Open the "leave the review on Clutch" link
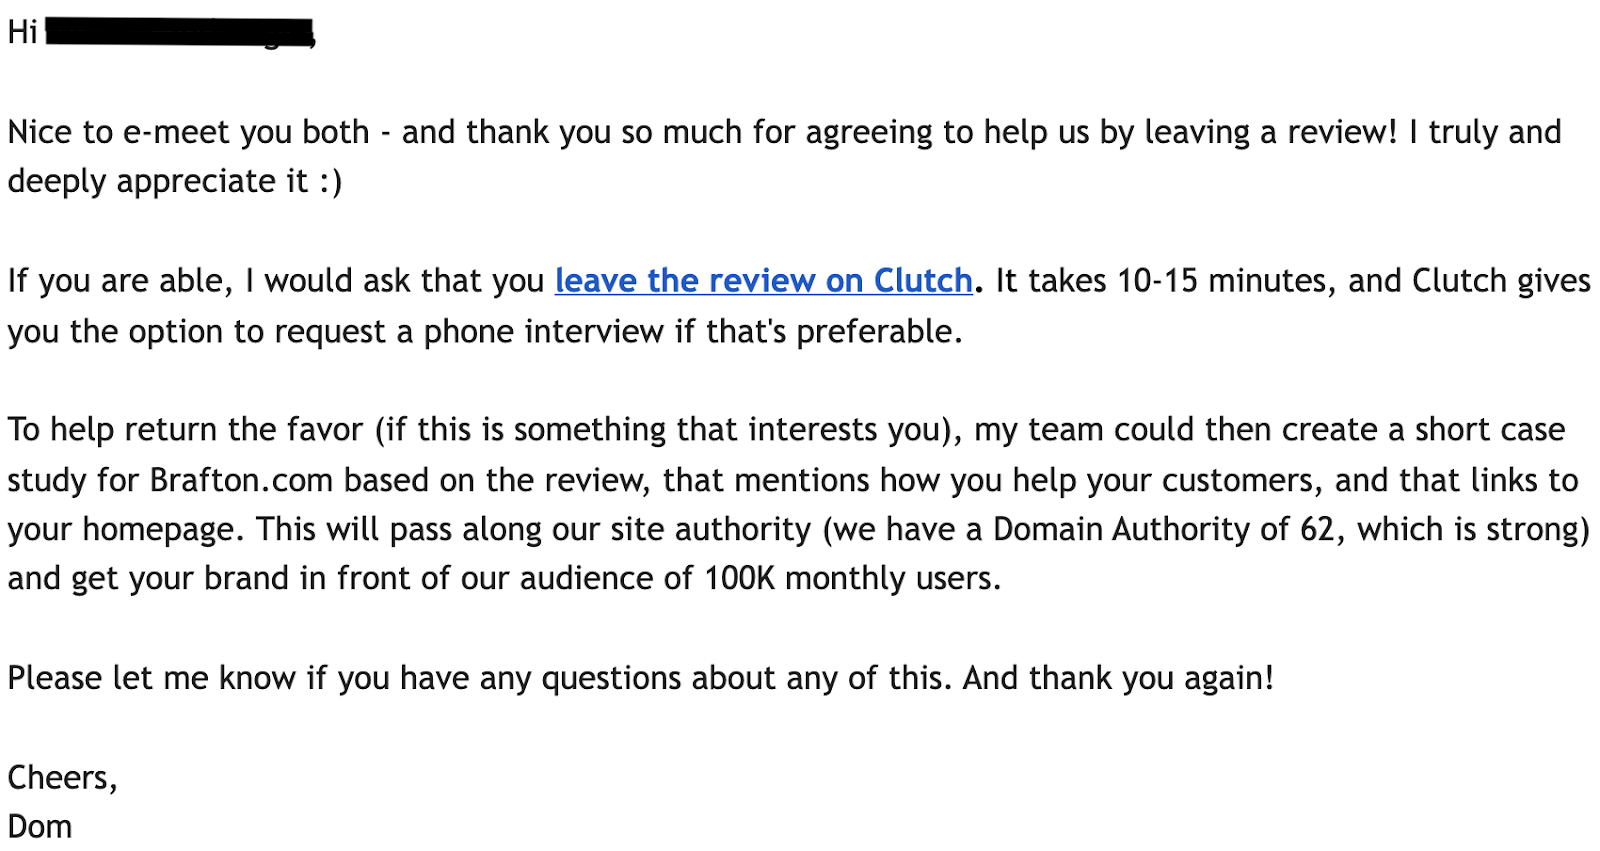This screenshot has width=1600, height=851. [x=764, y=281]
